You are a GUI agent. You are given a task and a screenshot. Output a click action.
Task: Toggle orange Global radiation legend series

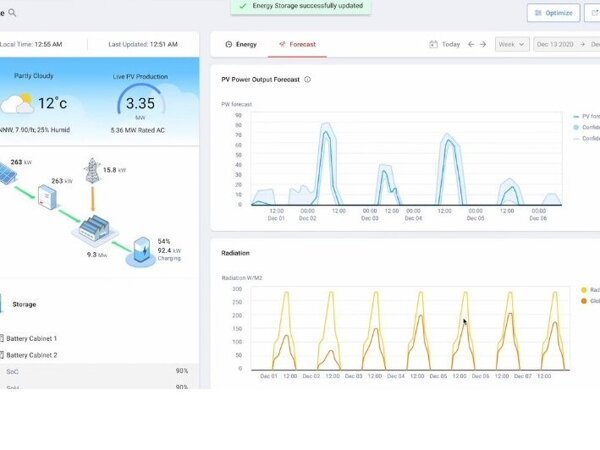(x=584, y=300)
